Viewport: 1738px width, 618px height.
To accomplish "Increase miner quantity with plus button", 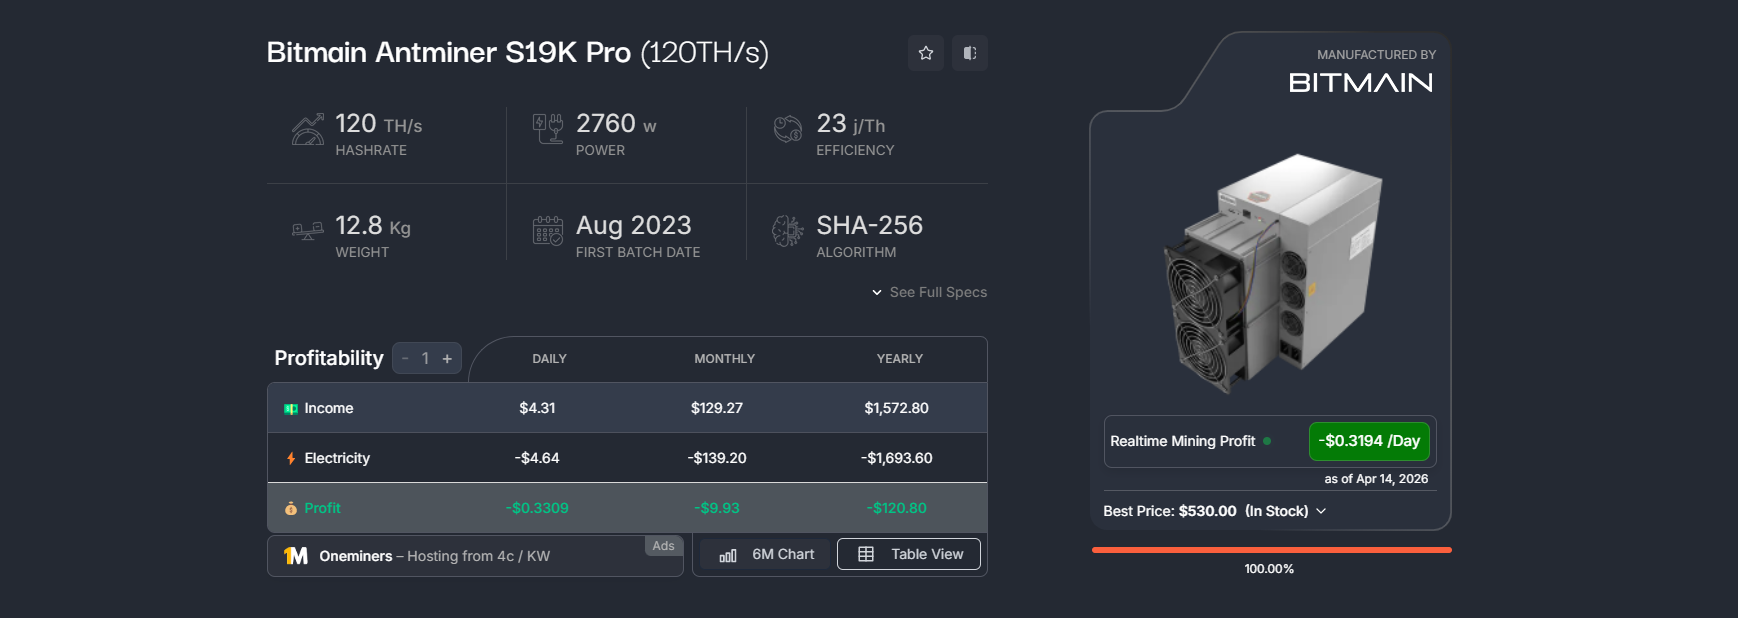I will click(447, 358).
